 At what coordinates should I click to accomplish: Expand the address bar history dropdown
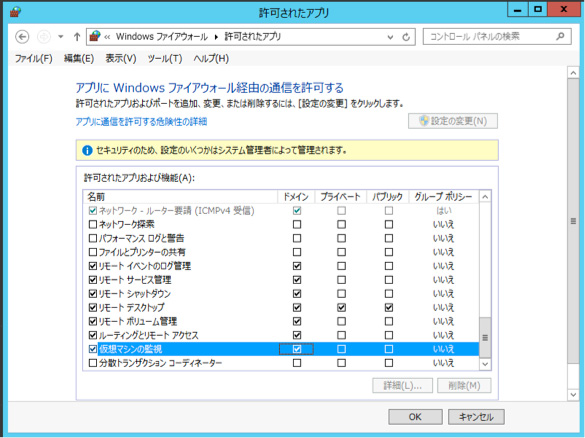coord(390,37)
